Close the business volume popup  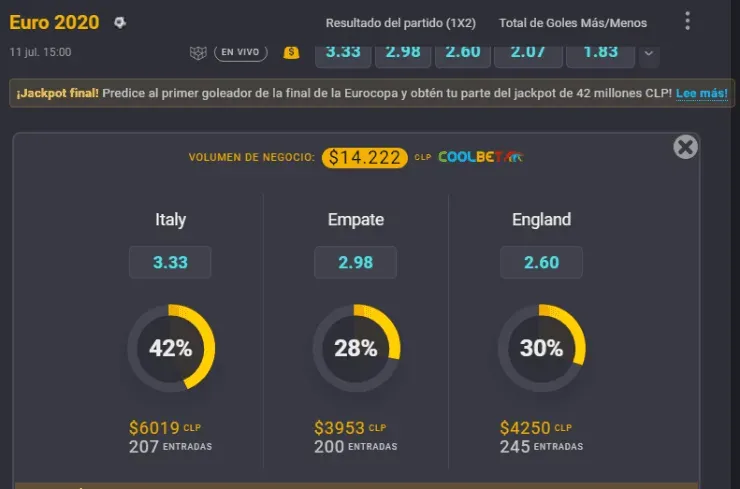click(685, 148)
